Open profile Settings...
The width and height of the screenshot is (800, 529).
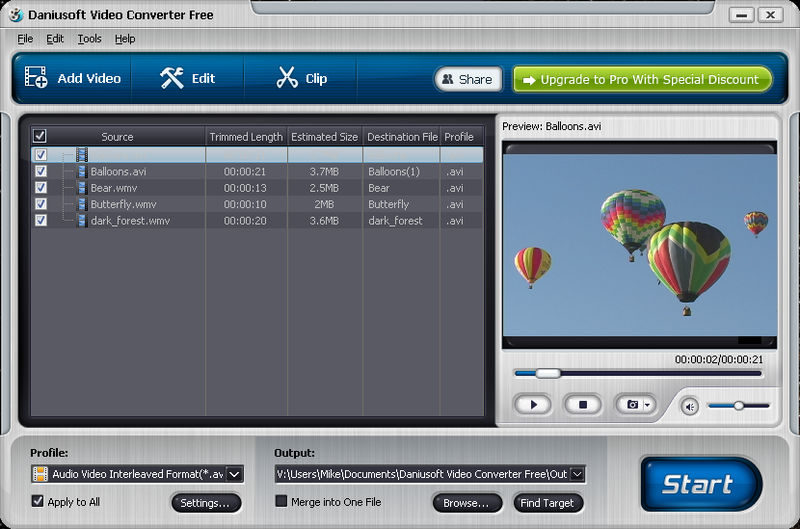(x=206, y=503)
